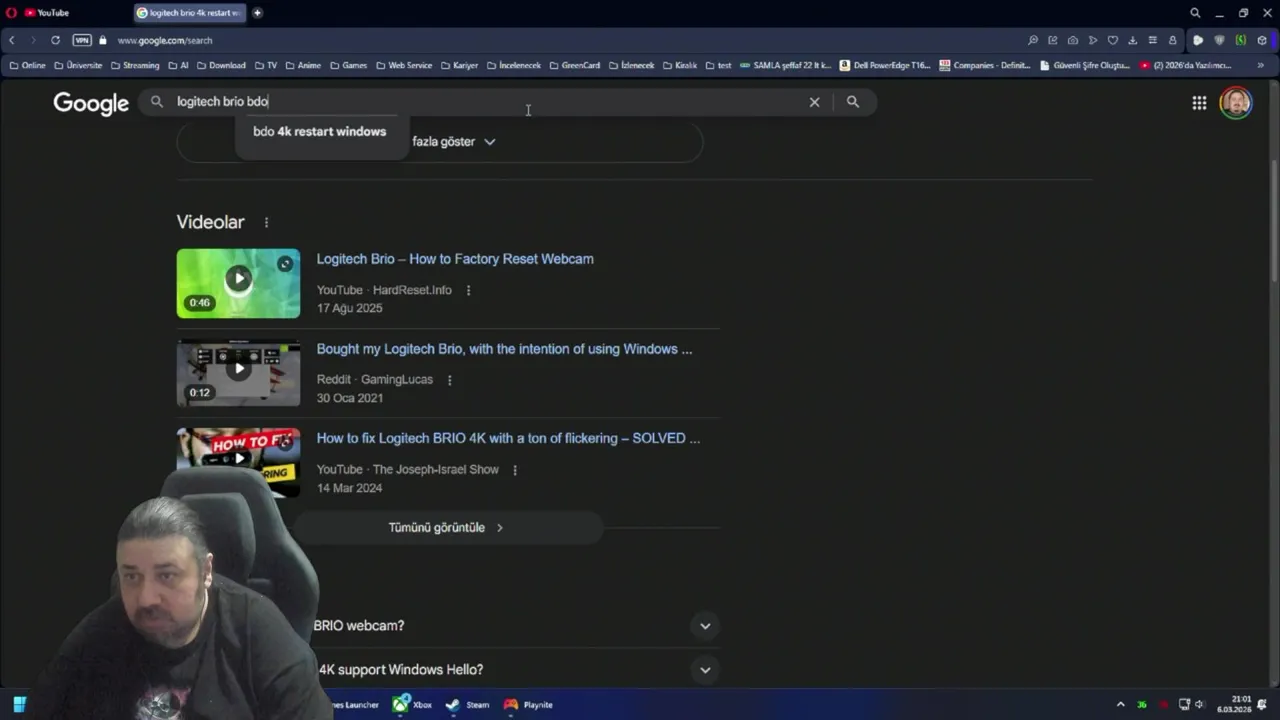This screenshot has width=1280, height=720.
Task: Open the Download bookmarks folder
Action: pos(221,65)
